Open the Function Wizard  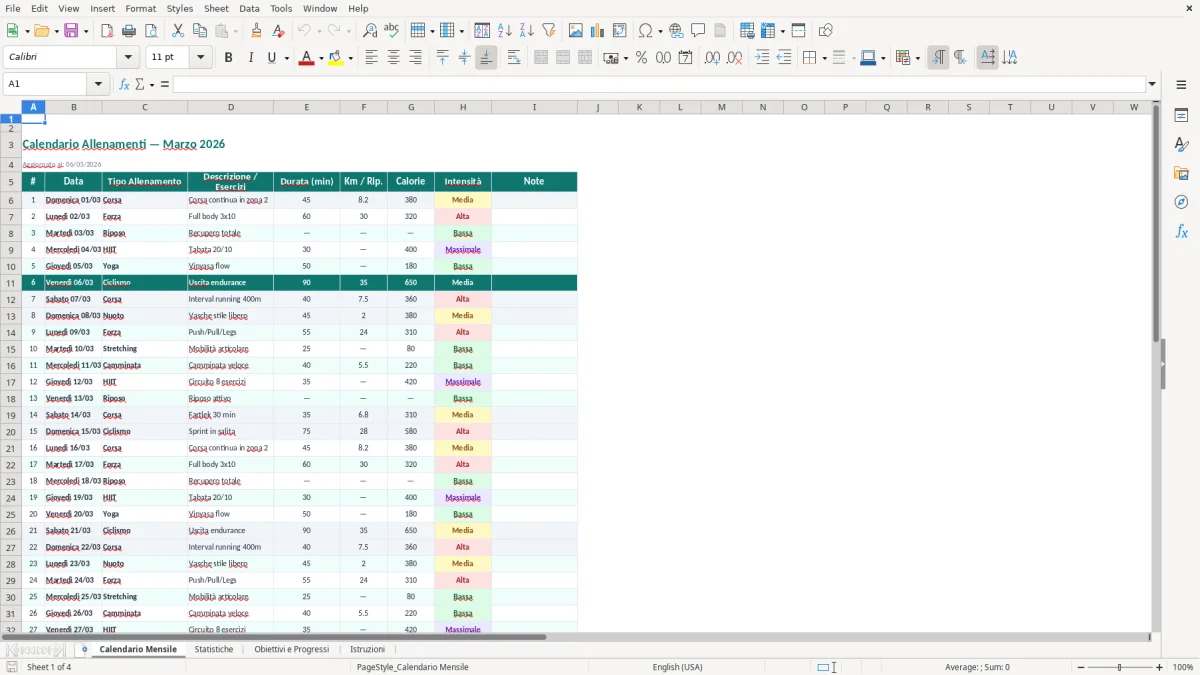click(124, 84)
